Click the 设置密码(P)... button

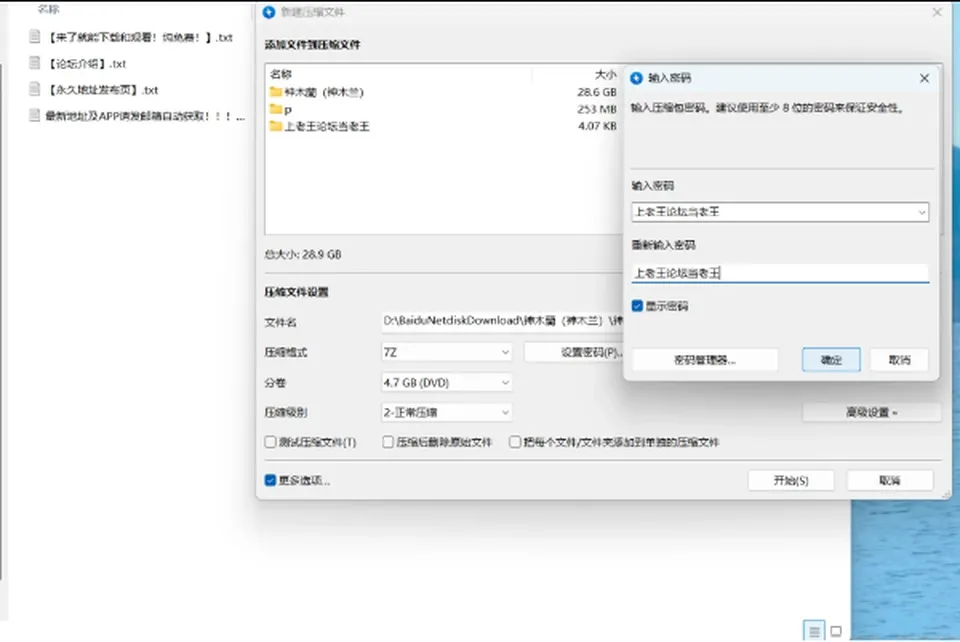[x=574, y=352]
